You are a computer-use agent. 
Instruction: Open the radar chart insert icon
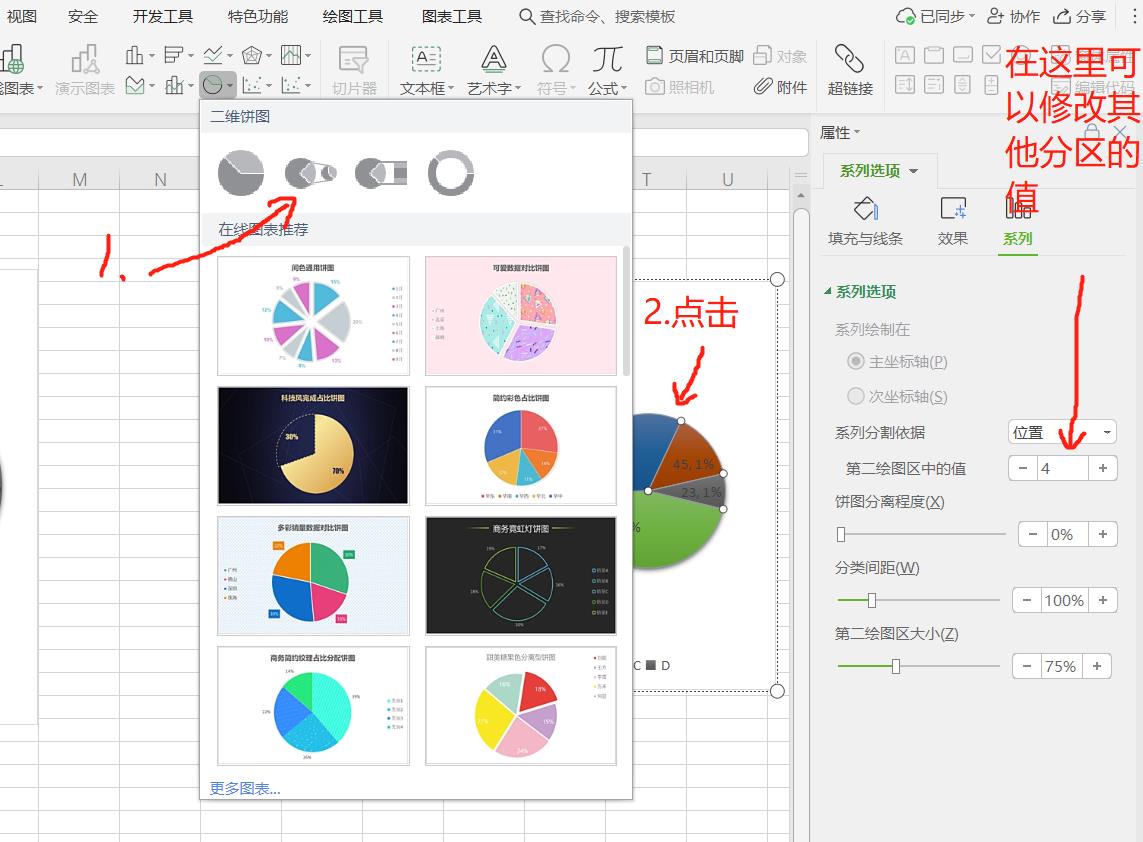[251, 55]
